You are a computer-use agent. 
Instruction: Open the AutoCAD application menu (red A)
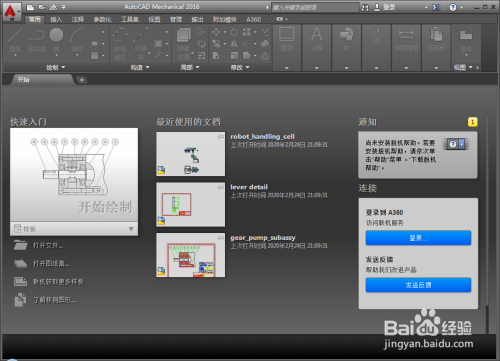tap(11, 12)
